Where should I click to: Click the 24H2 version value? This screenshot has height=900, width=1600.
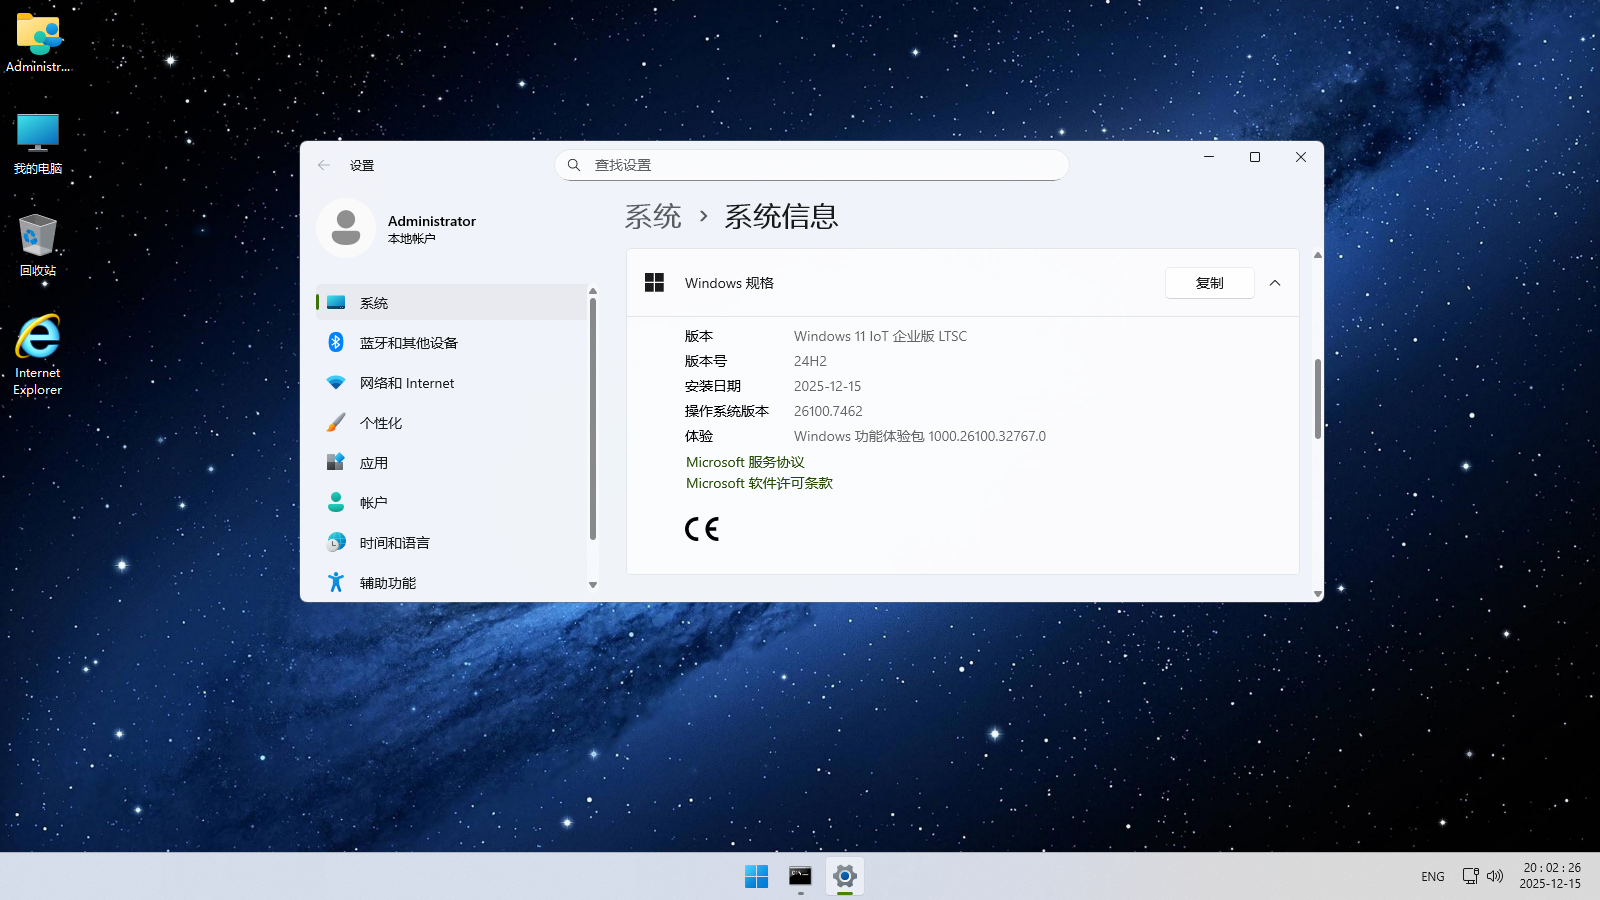810,361
